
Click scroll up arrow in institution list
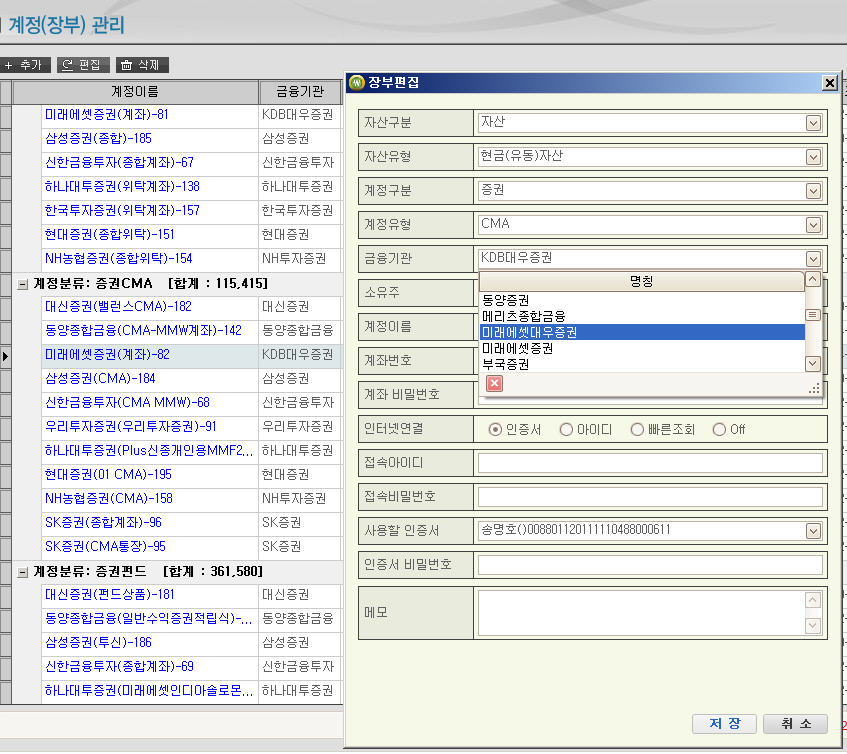pyautogui.click(x=813, y=280)
